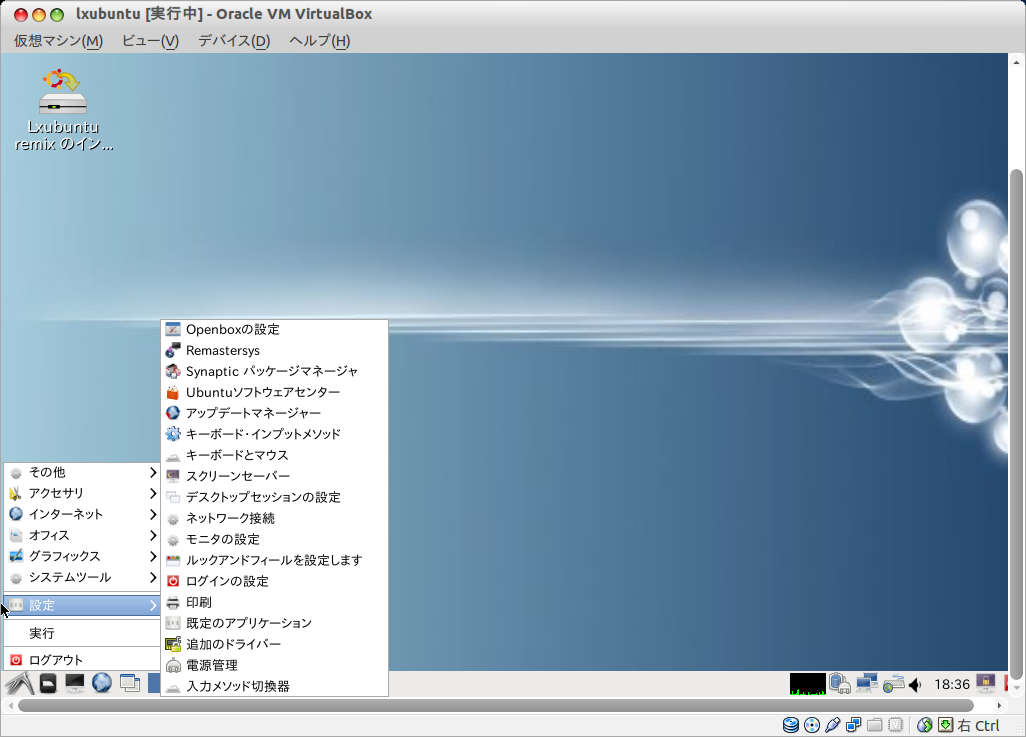Click the 18:36 panel clock

click(951, 684)
